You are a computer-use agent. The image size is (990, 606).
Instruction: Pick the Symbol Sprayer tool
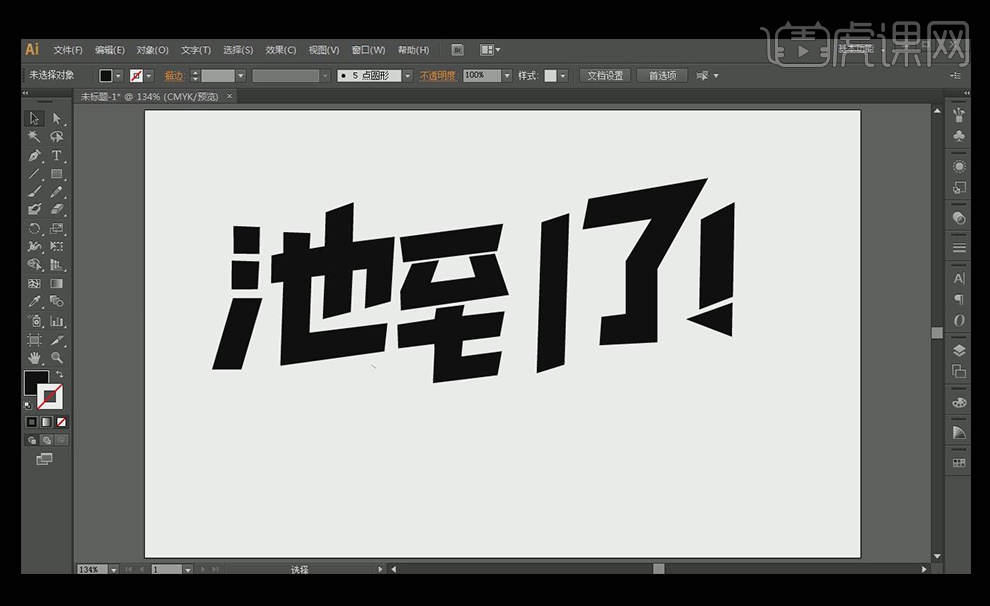[x=34, y=321]
